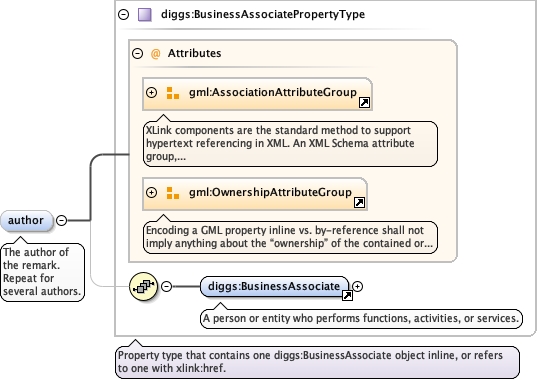
Task: Follow the diggs:BusinessAssociate reference arrow
Action: [347, 296]
